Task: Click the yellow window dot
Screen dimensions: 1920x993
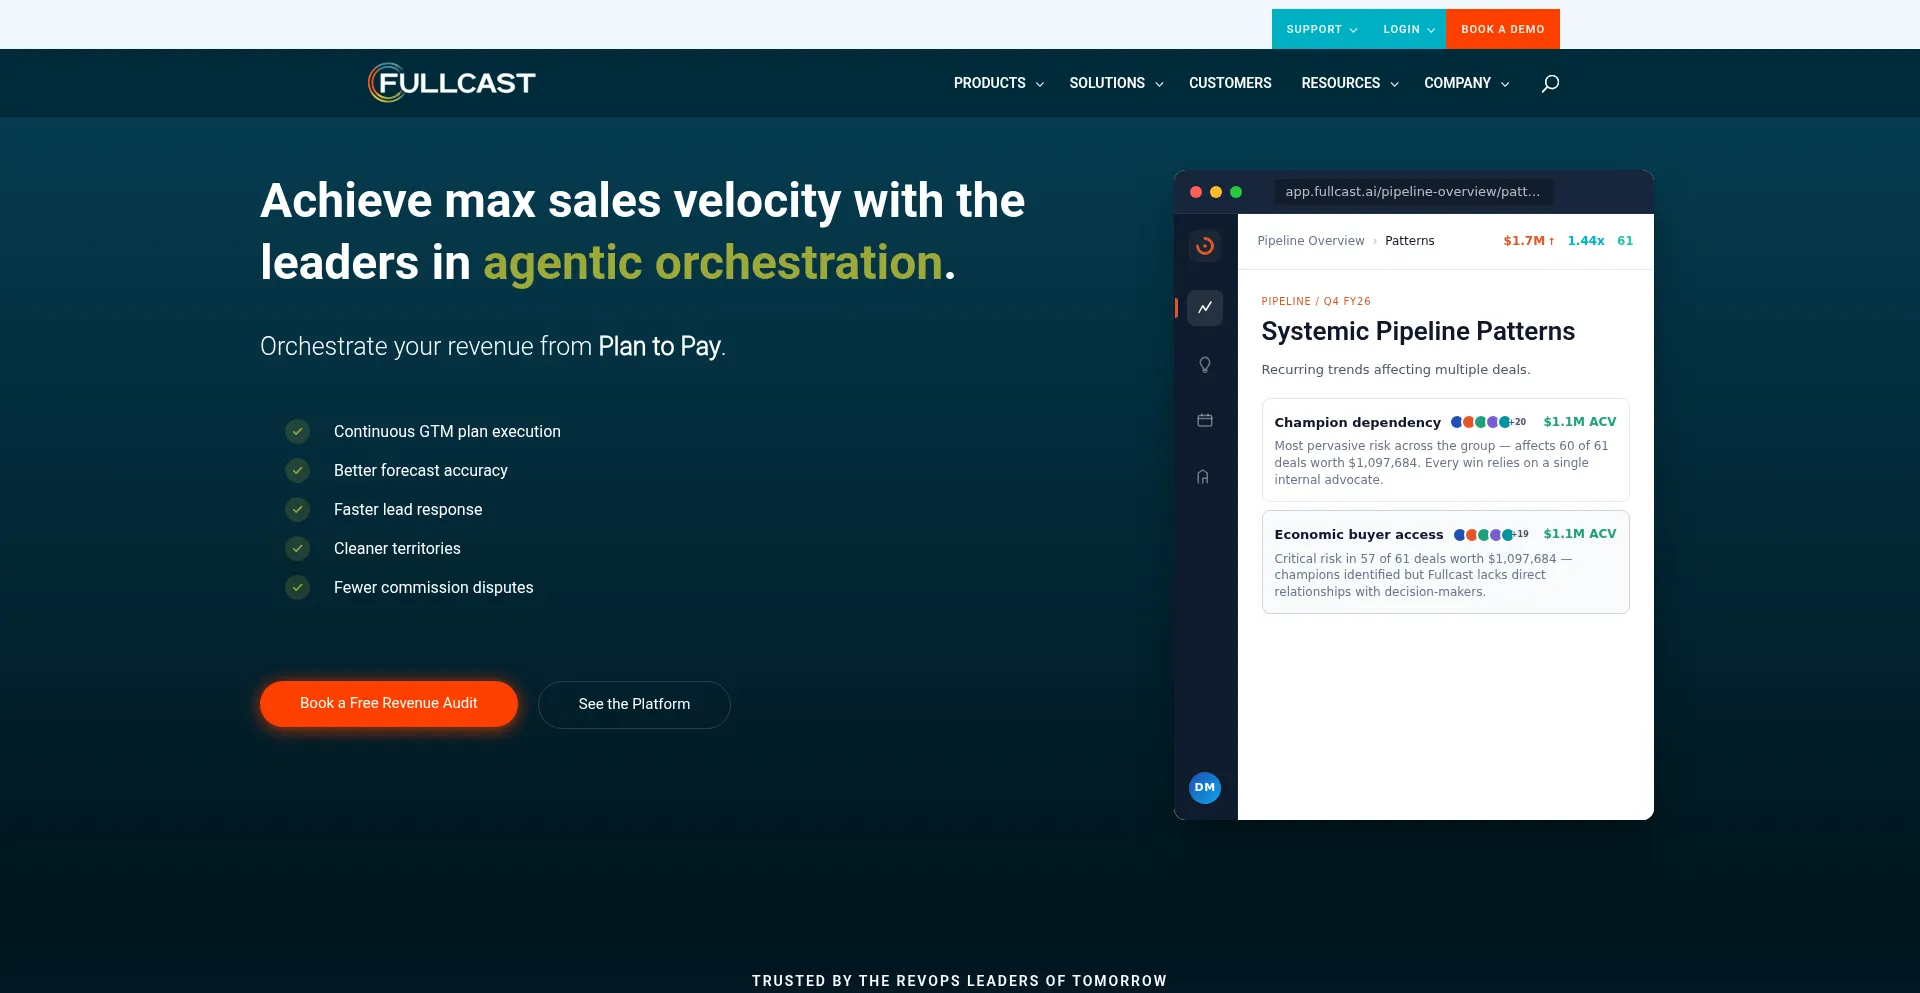Action: coord(1216,192)
